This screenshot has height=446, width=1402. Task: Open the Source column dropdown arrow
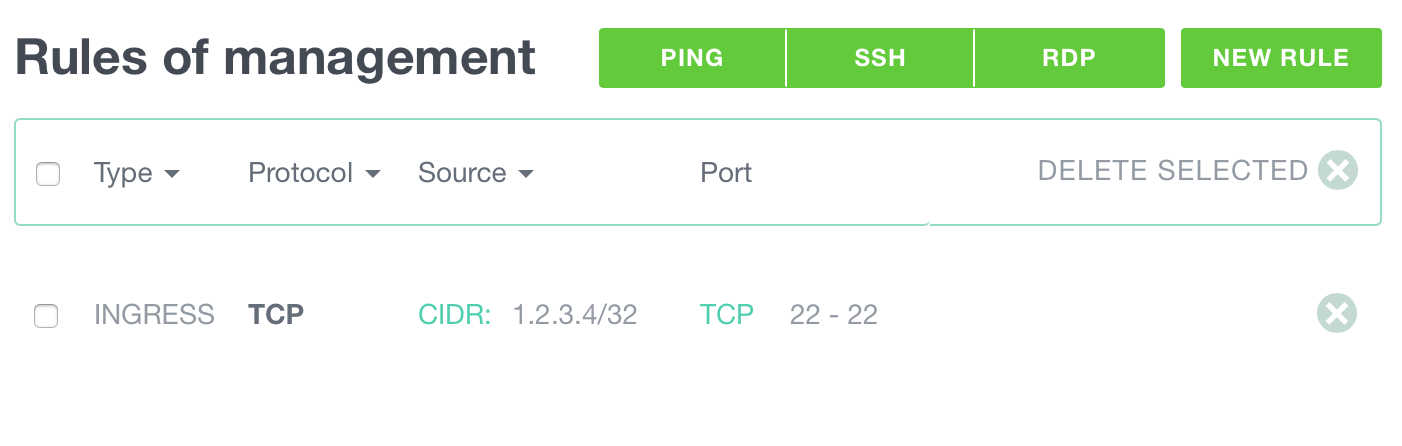525,174
